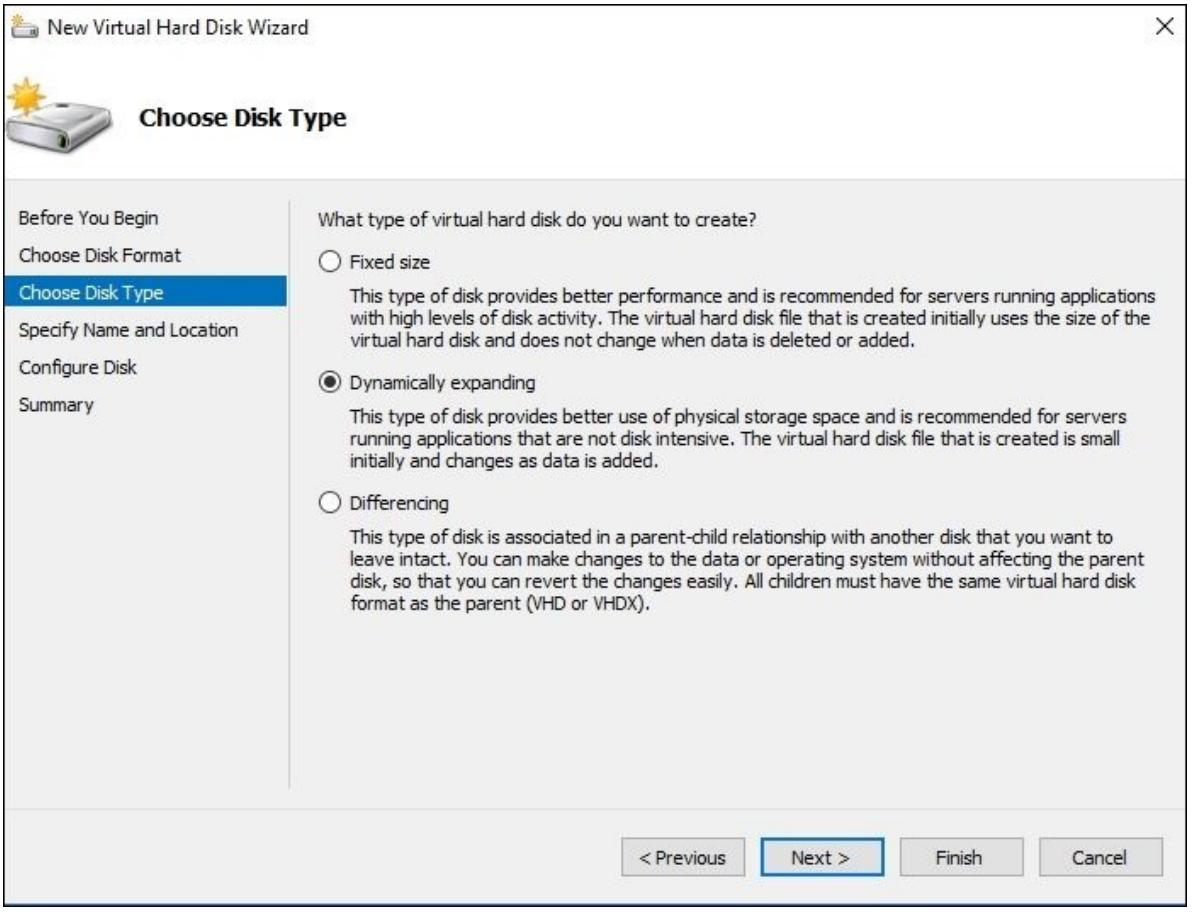Choose the Dynamically expanding disk option

[329, 382]
